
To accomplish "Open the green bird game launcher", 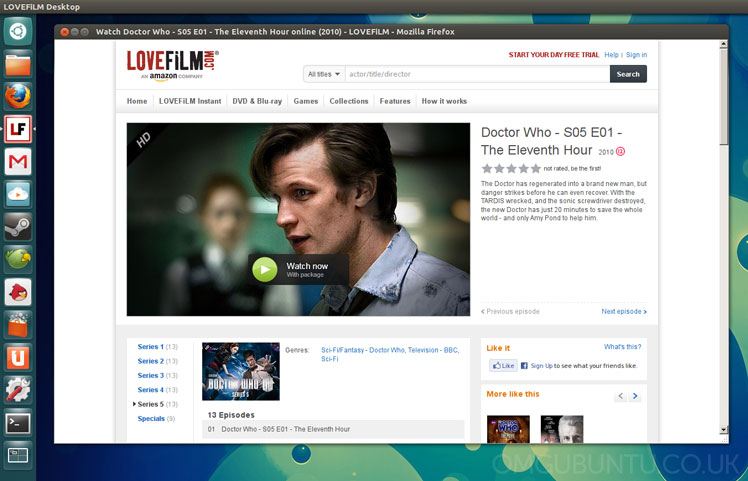I will [18, 260].
